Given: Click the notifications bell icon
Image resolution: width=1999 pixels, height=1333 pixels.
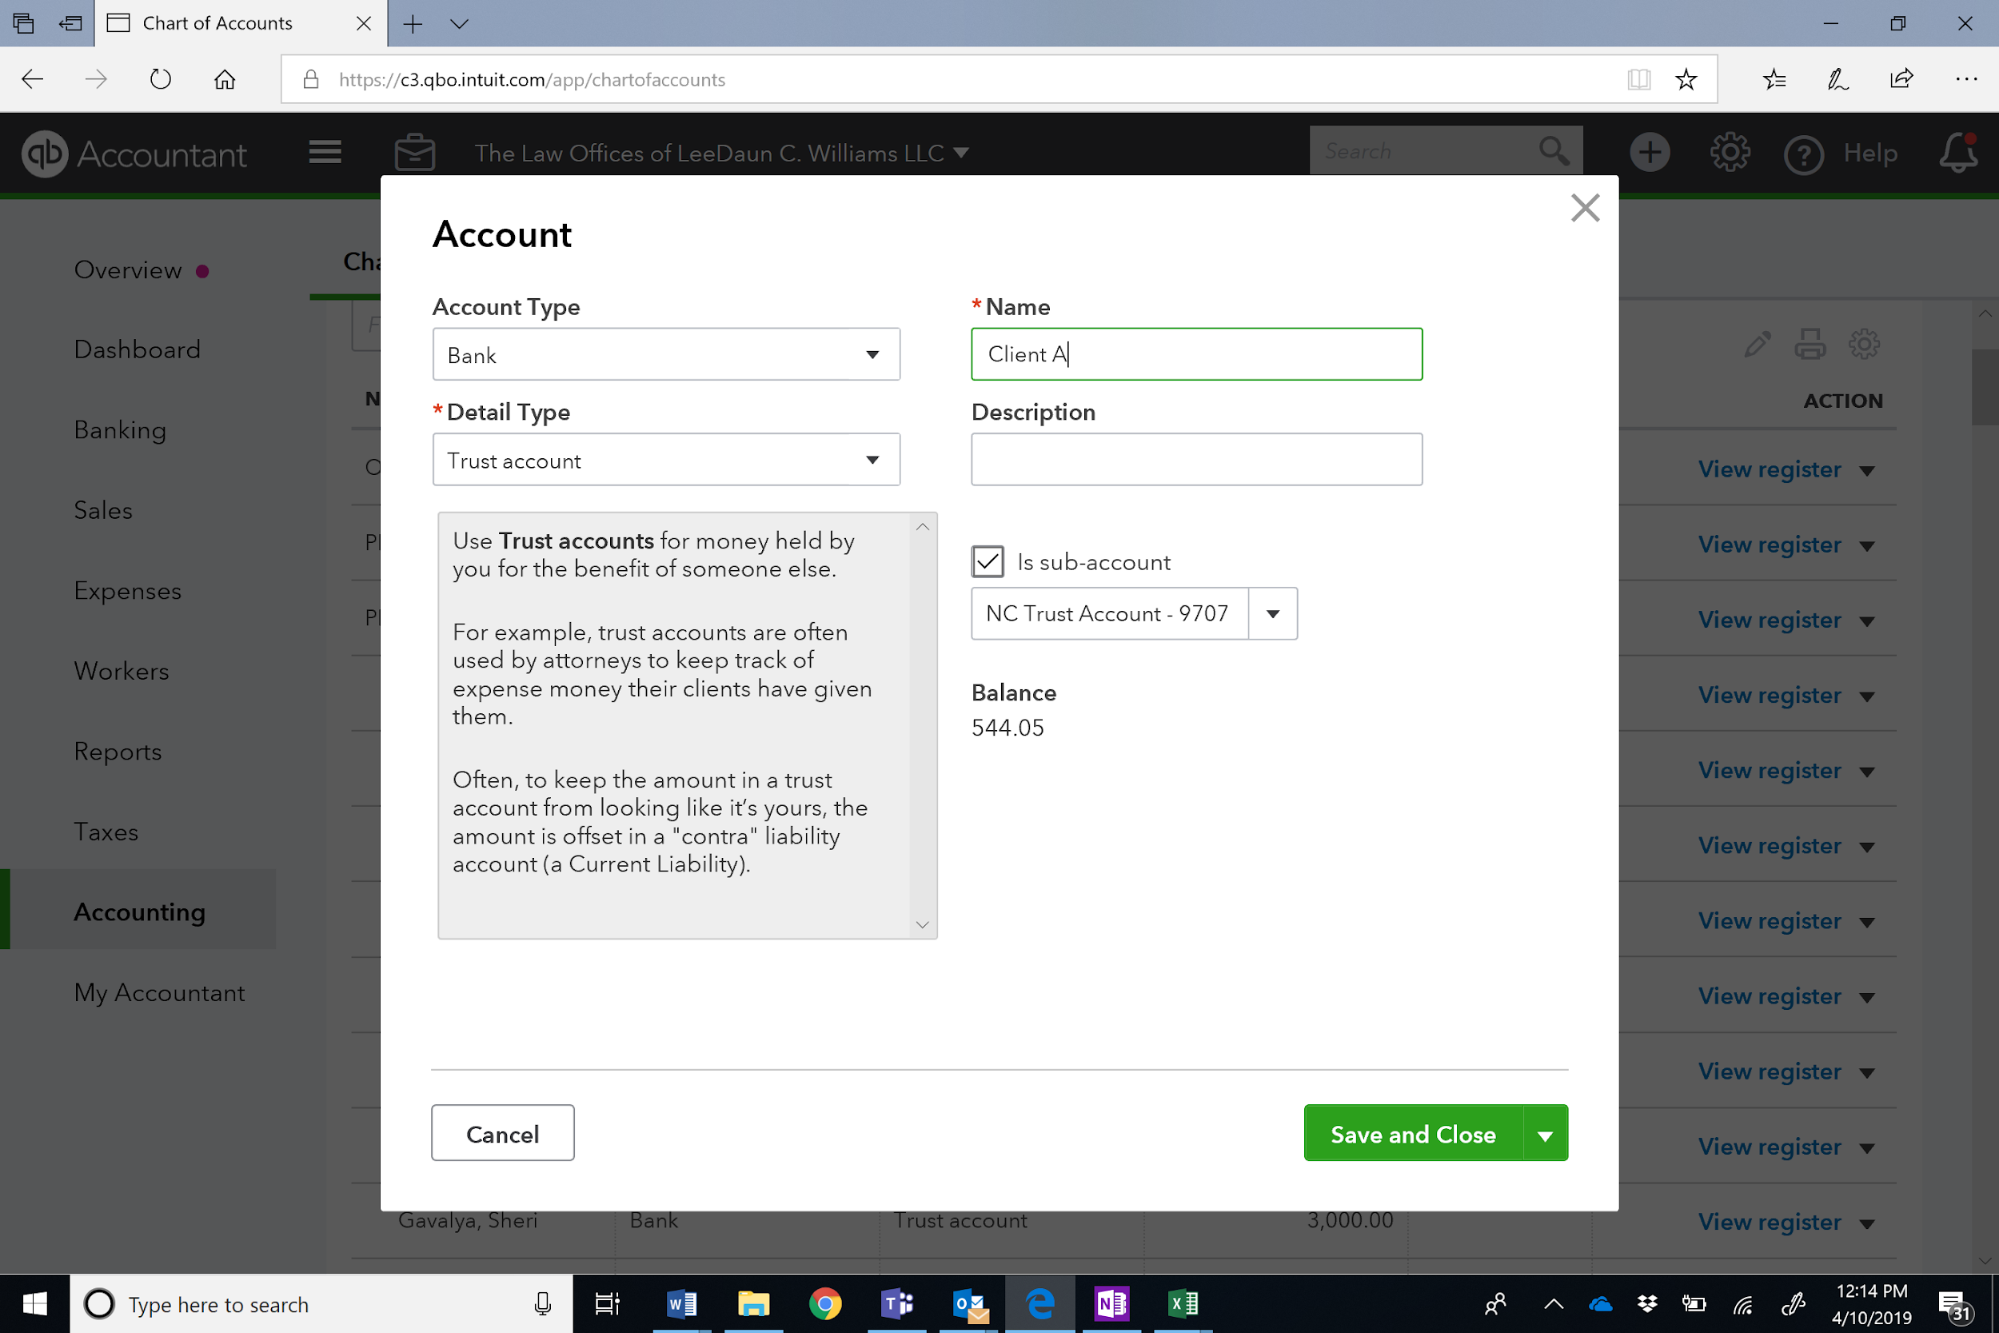Looking at the screenshot, I should coord(1958,152).
